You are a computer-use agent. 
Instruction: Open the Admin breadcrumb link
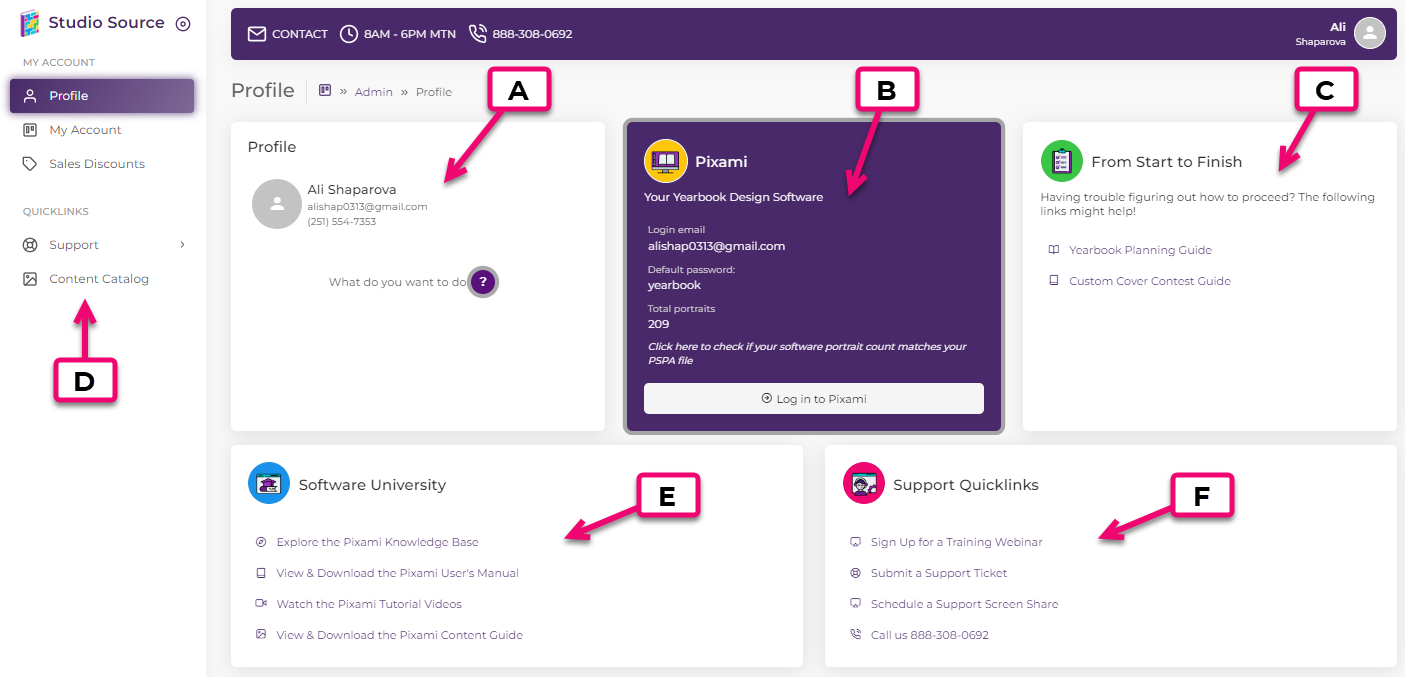click(x=373, y=91)
